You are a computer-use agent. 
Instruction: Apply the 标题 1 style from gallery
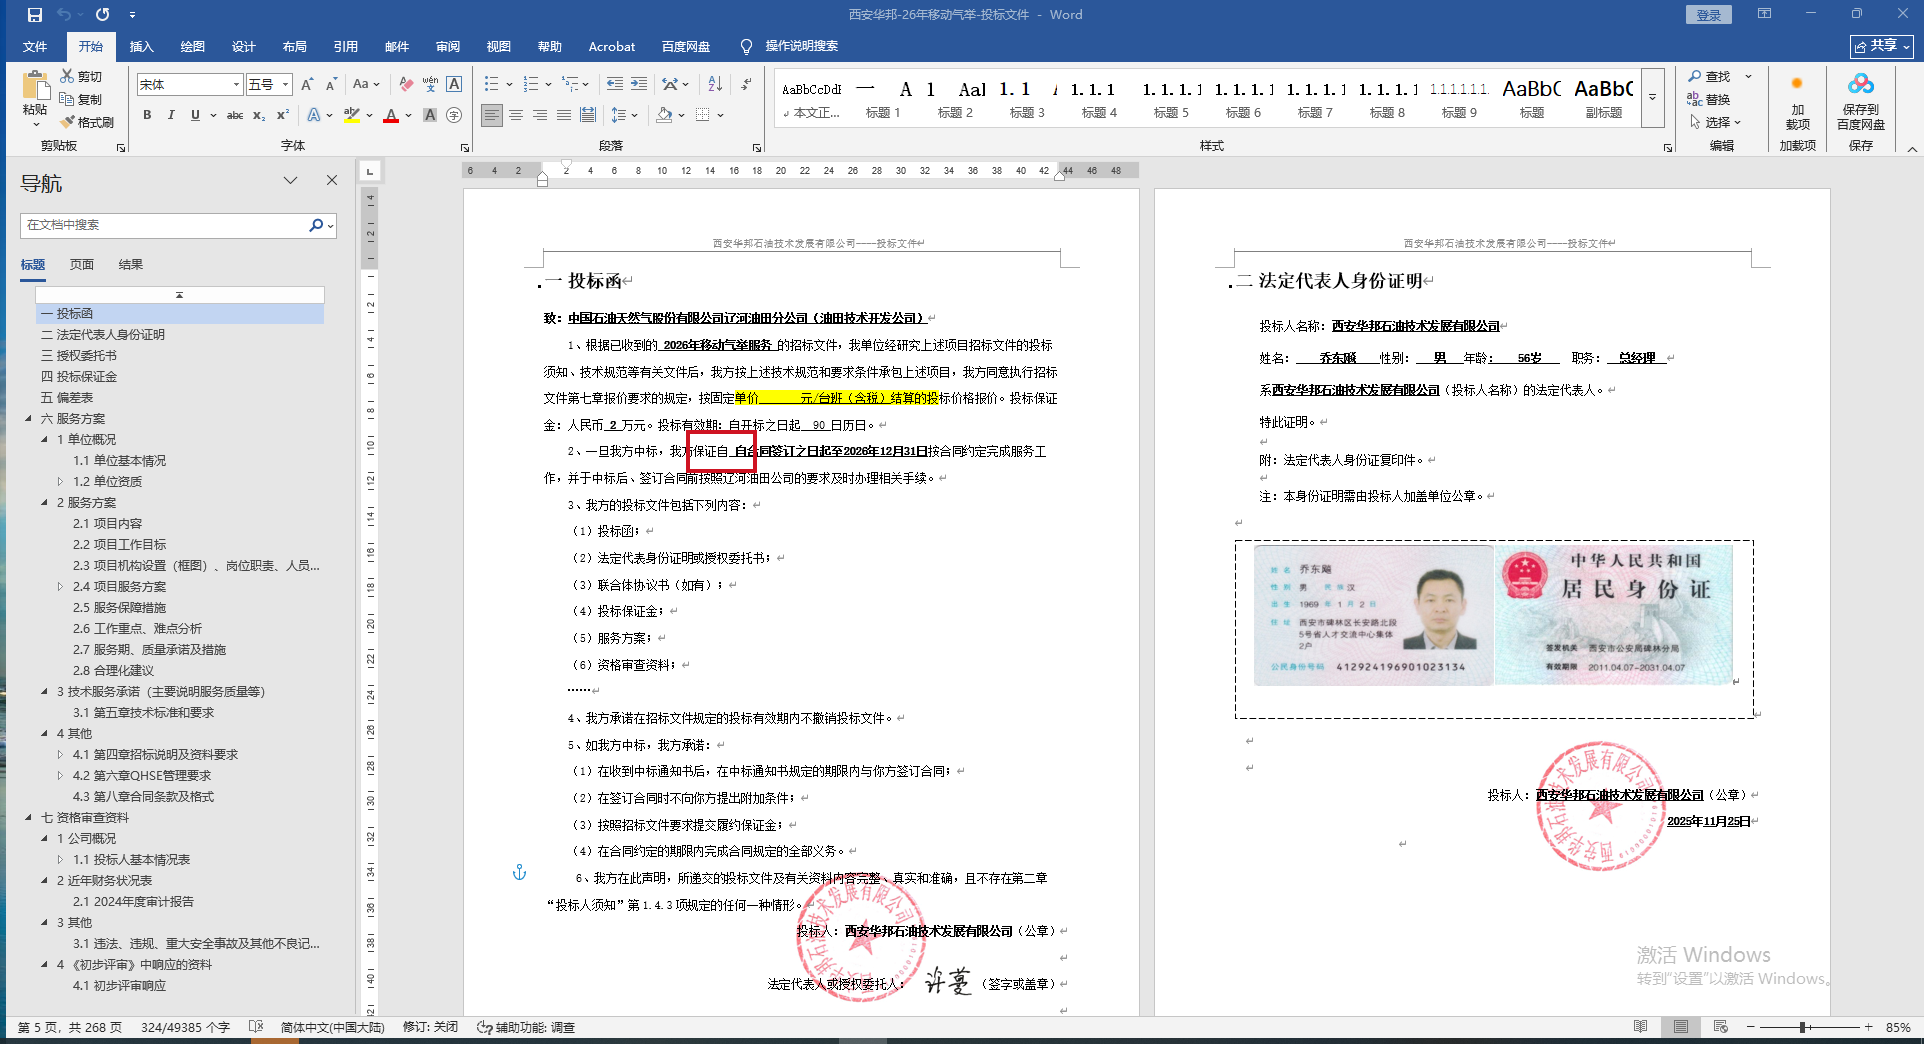[x=883, y=99]
